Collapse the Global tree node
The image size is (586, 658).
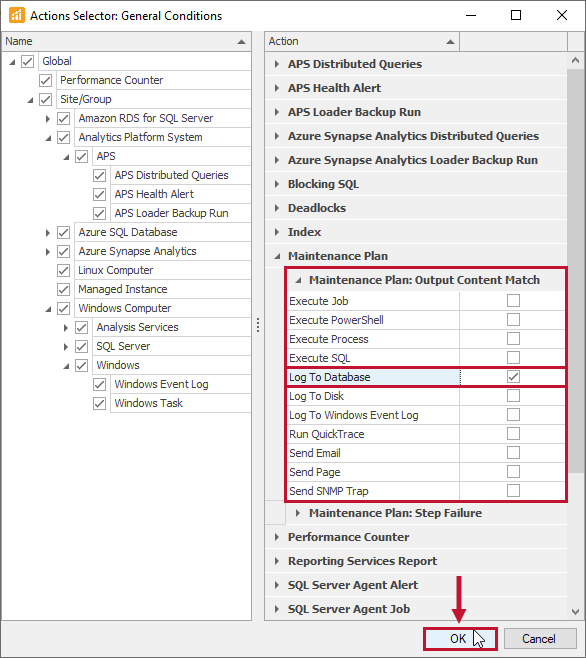pos(12,62)
